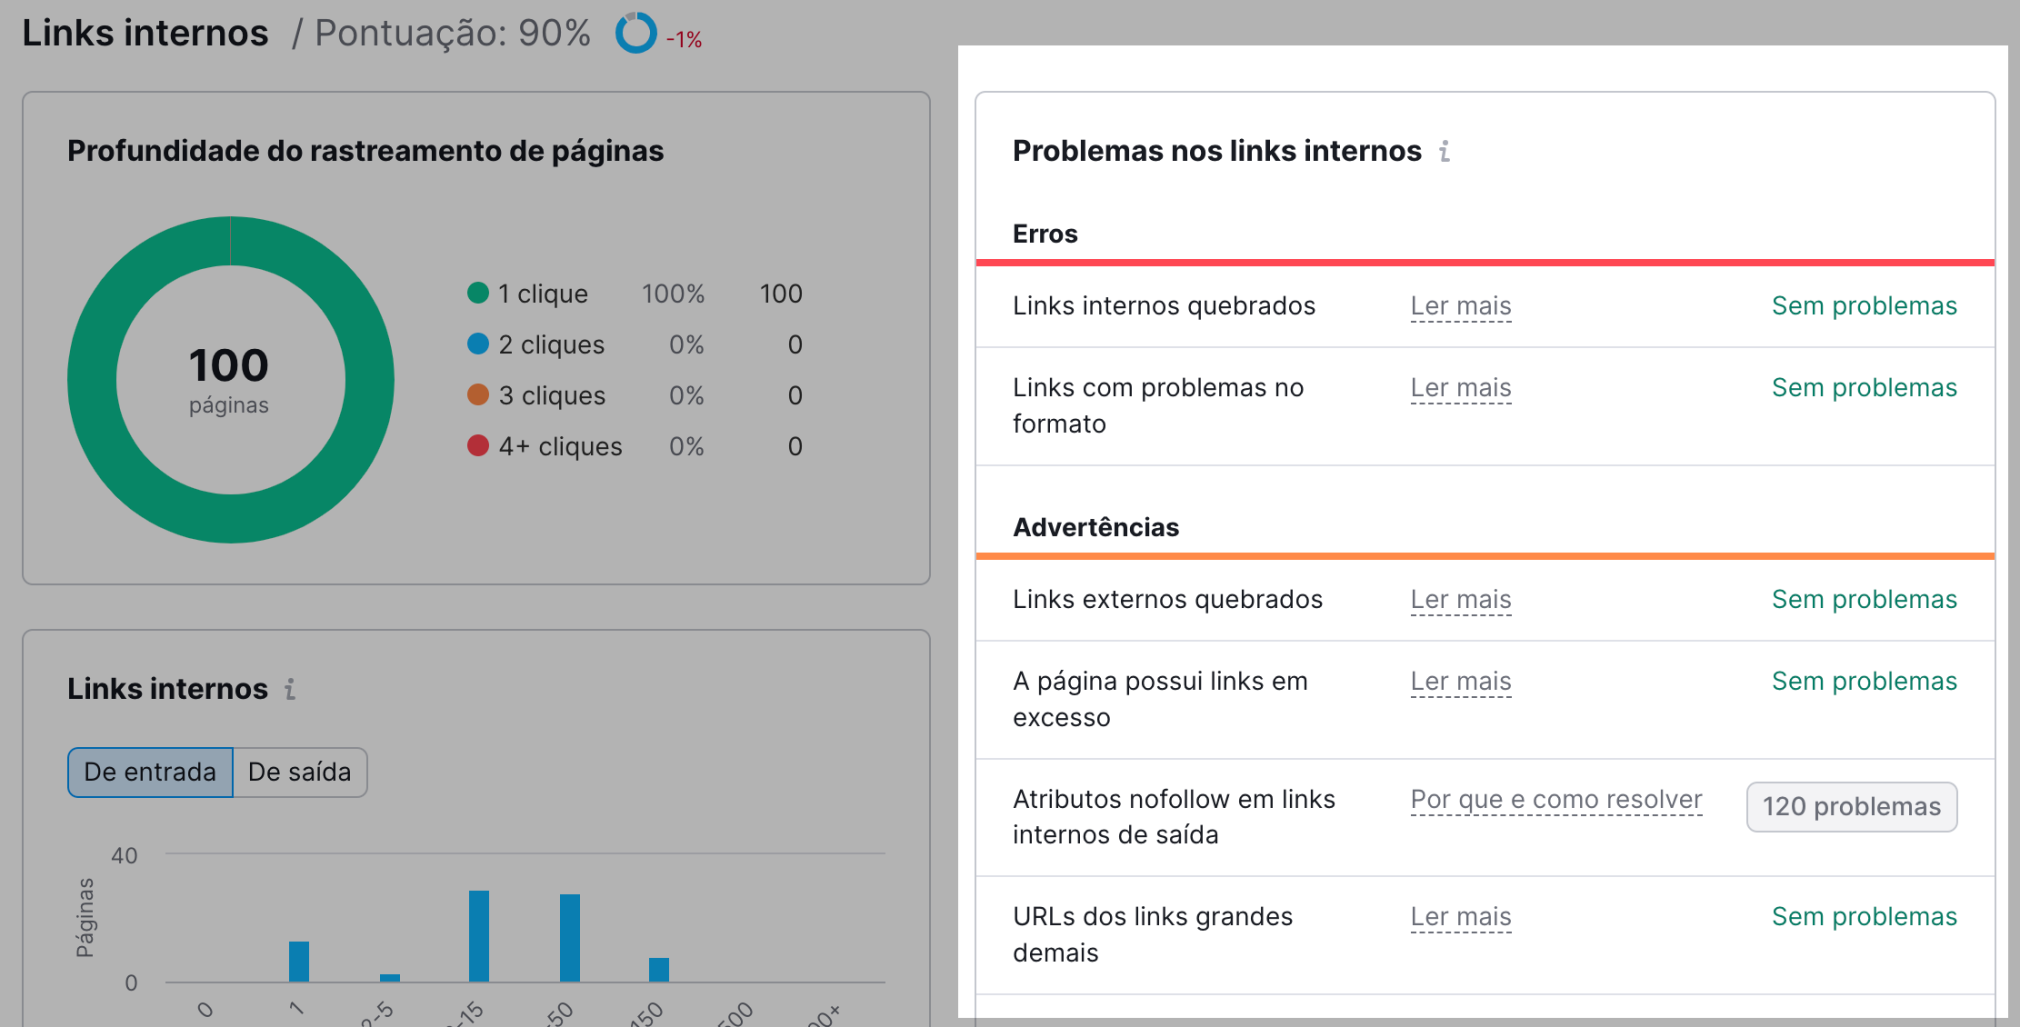Image resolution: width=2020 pixels, height=1027 pixels.
Task: Select the orange 3 cliques legend dot
Action: (x=478, y=395)
